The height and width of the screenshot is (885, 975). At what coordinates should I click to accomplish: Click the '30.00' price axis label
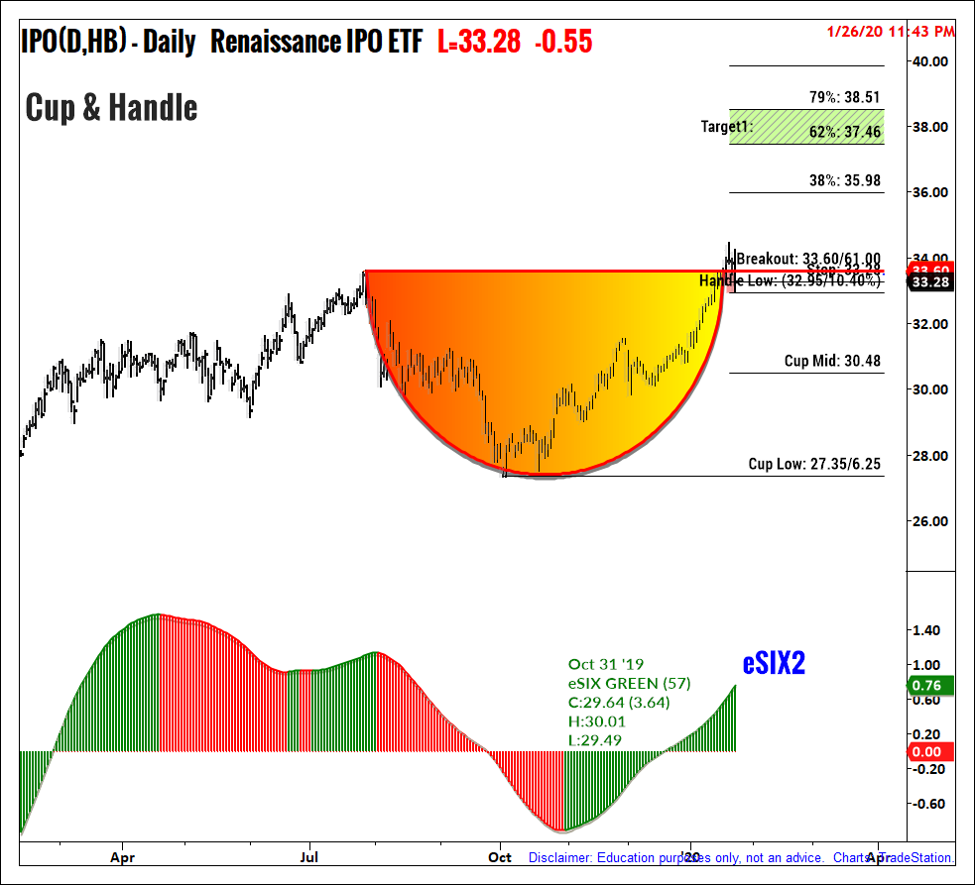coord(930,389)
